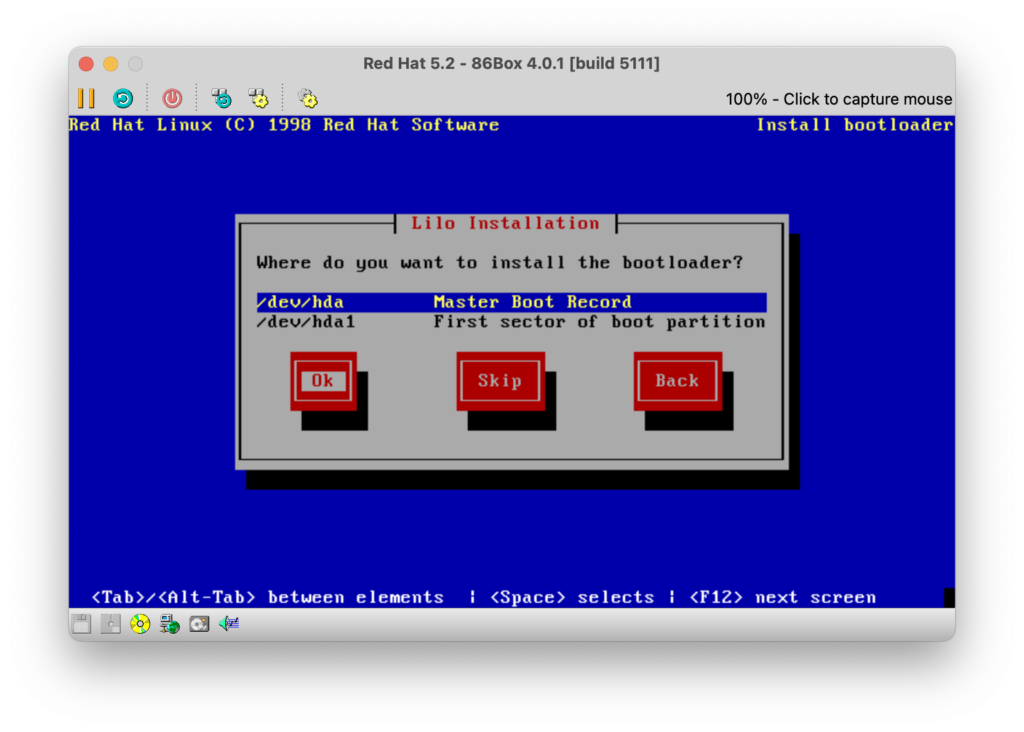Close the 86Box window
This screenshot has height=732, width=1024.
point(86,64)
